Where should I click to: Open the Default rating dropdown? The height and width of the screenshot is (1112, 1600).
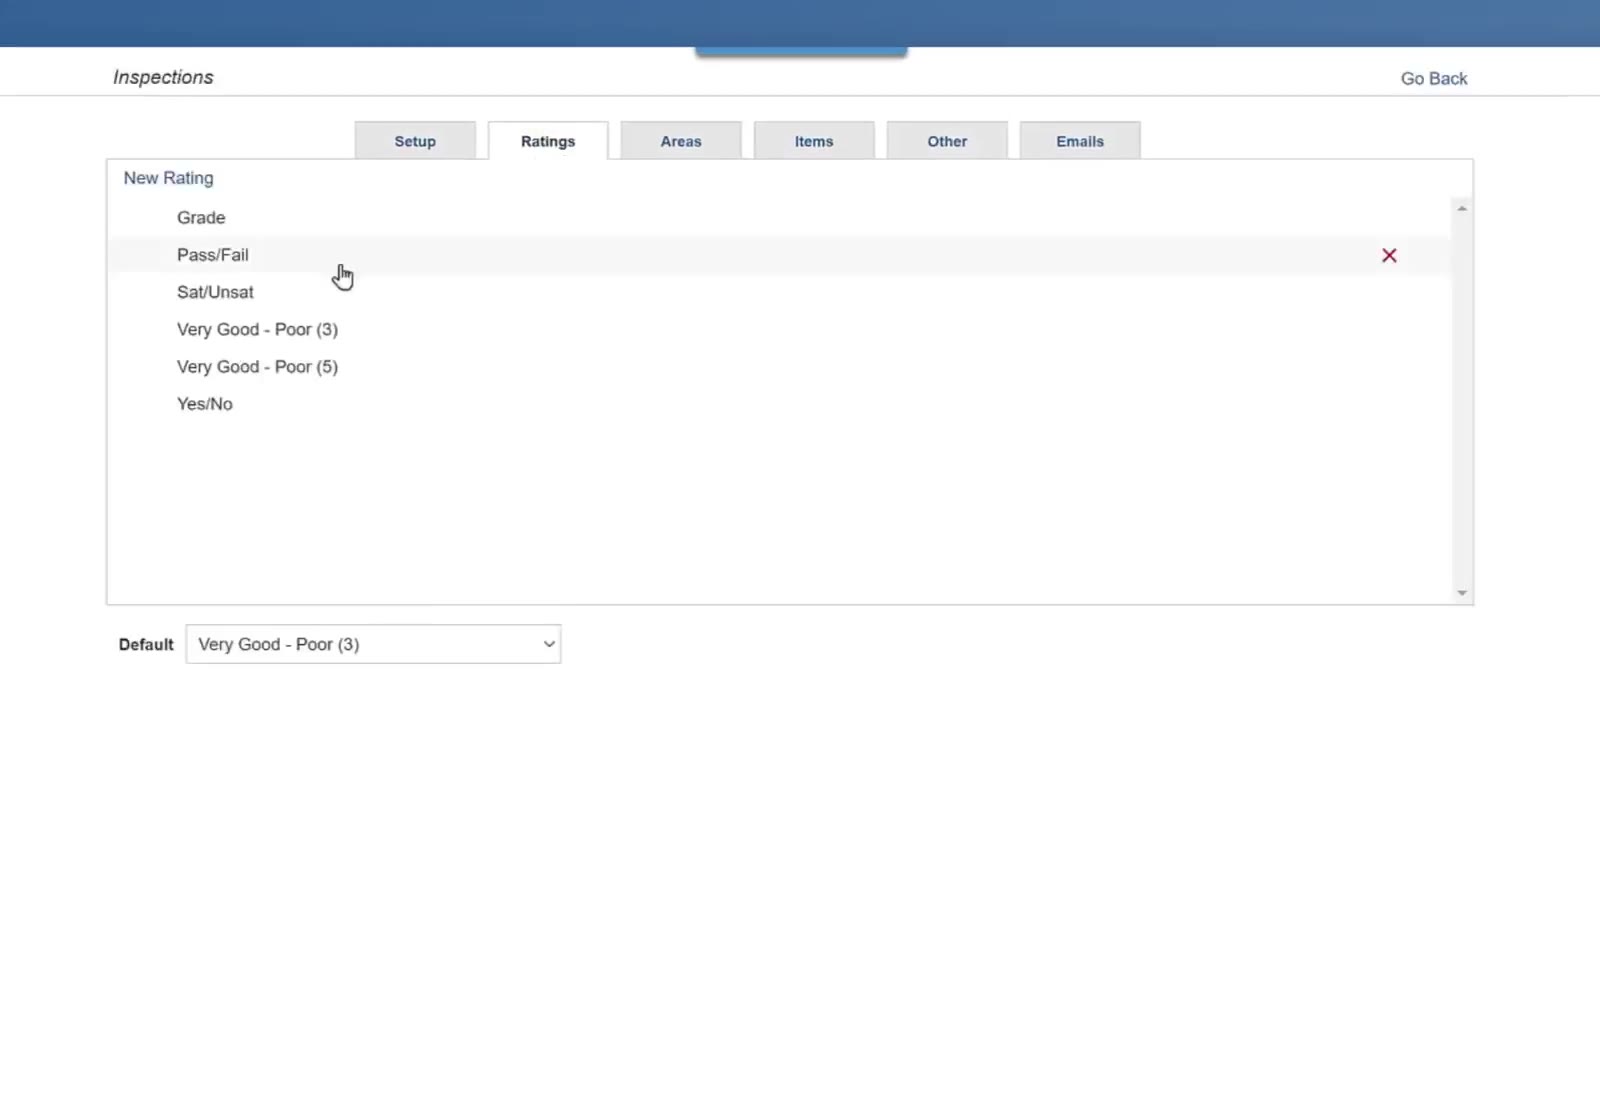point(373,644)
